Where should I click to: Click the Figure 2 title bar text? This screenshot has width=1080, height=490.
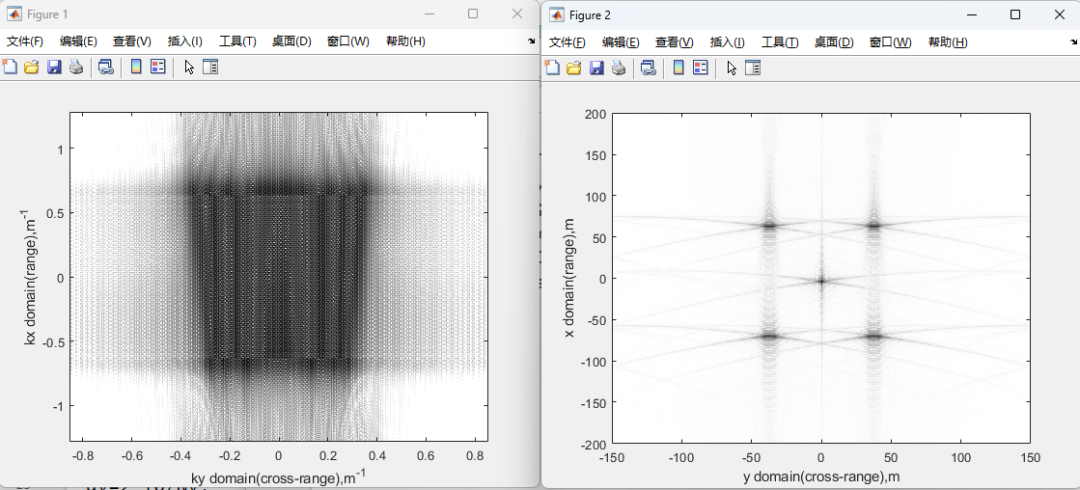(x=590, y=15)
